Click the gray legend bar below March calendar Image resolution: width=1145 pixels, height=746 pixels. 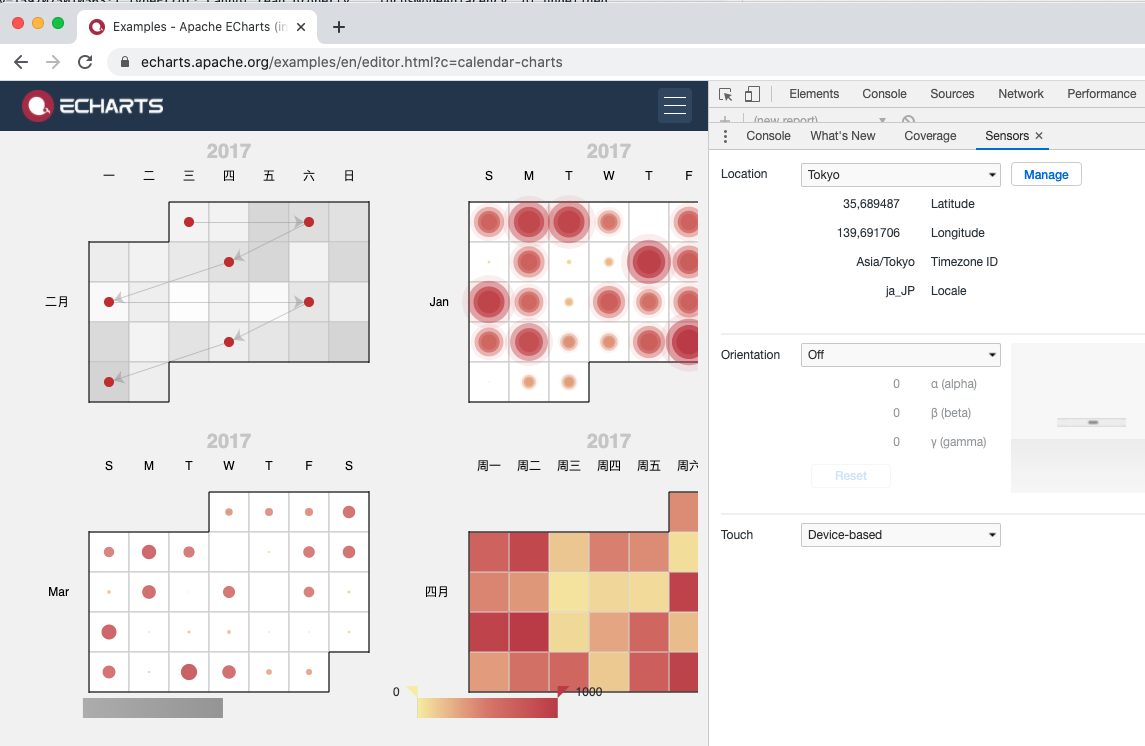[x=153, y=708]
